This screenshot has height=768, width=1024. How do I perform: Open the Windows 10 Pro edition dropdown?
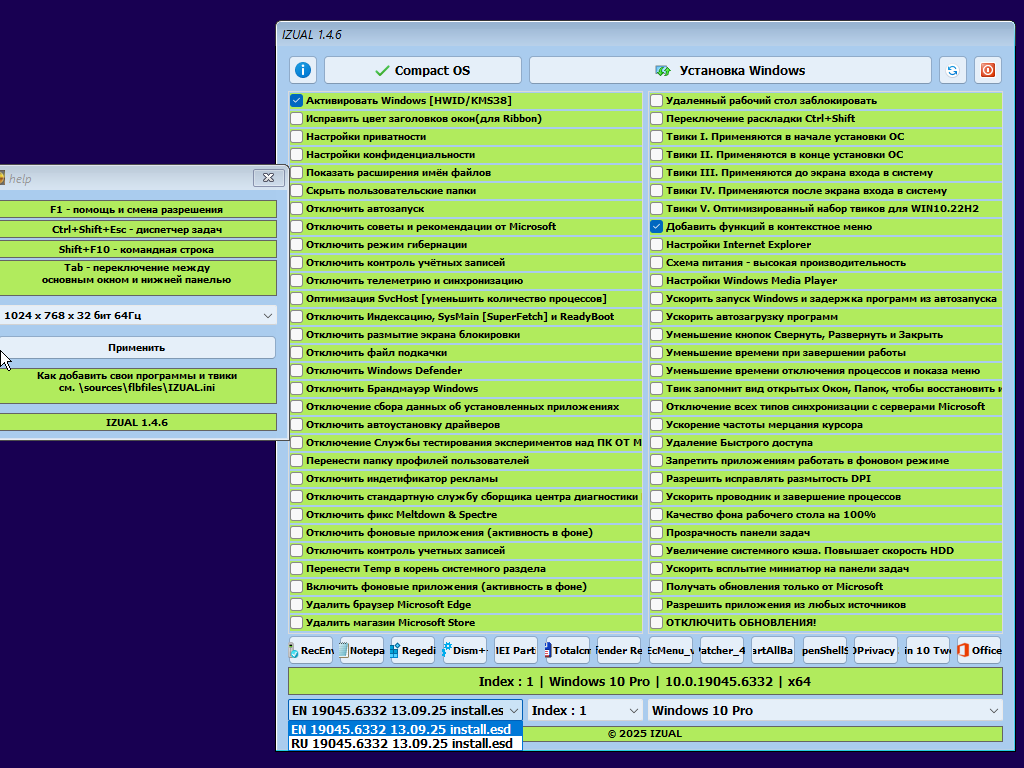[x=825, y=710]
